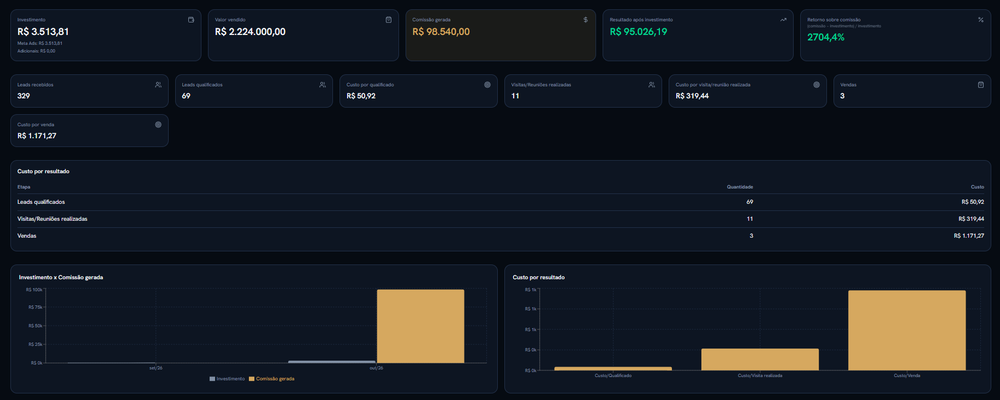Image resolution: width=1000 pixels, height=400 pixels.
Task: Click the people icon on Leads recebidos card
Action: point(158,84)
